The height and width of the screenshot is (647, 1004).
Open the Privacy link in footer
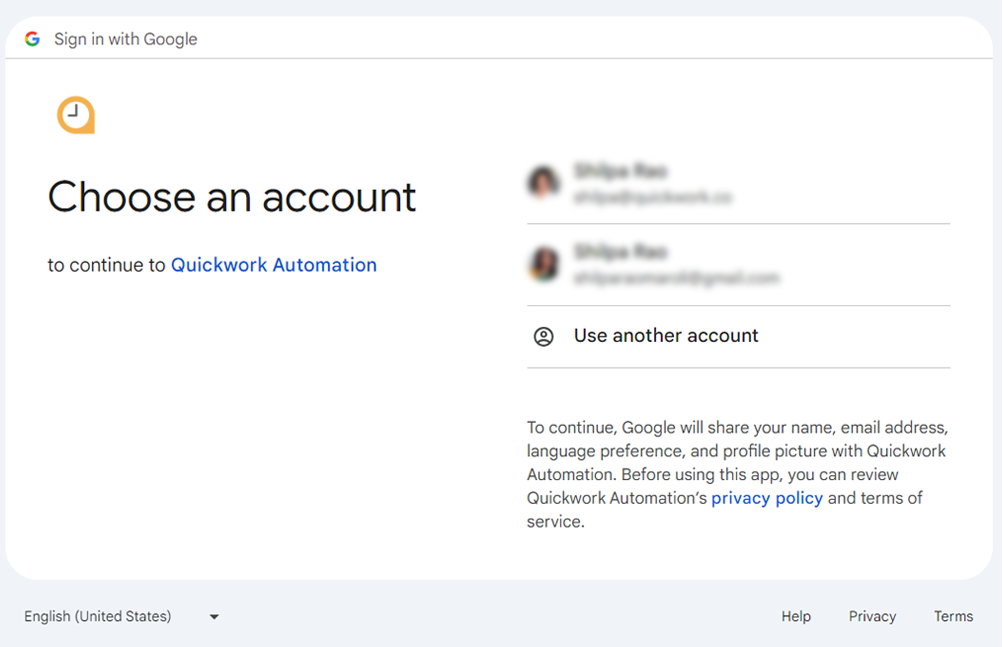point(872,616)
